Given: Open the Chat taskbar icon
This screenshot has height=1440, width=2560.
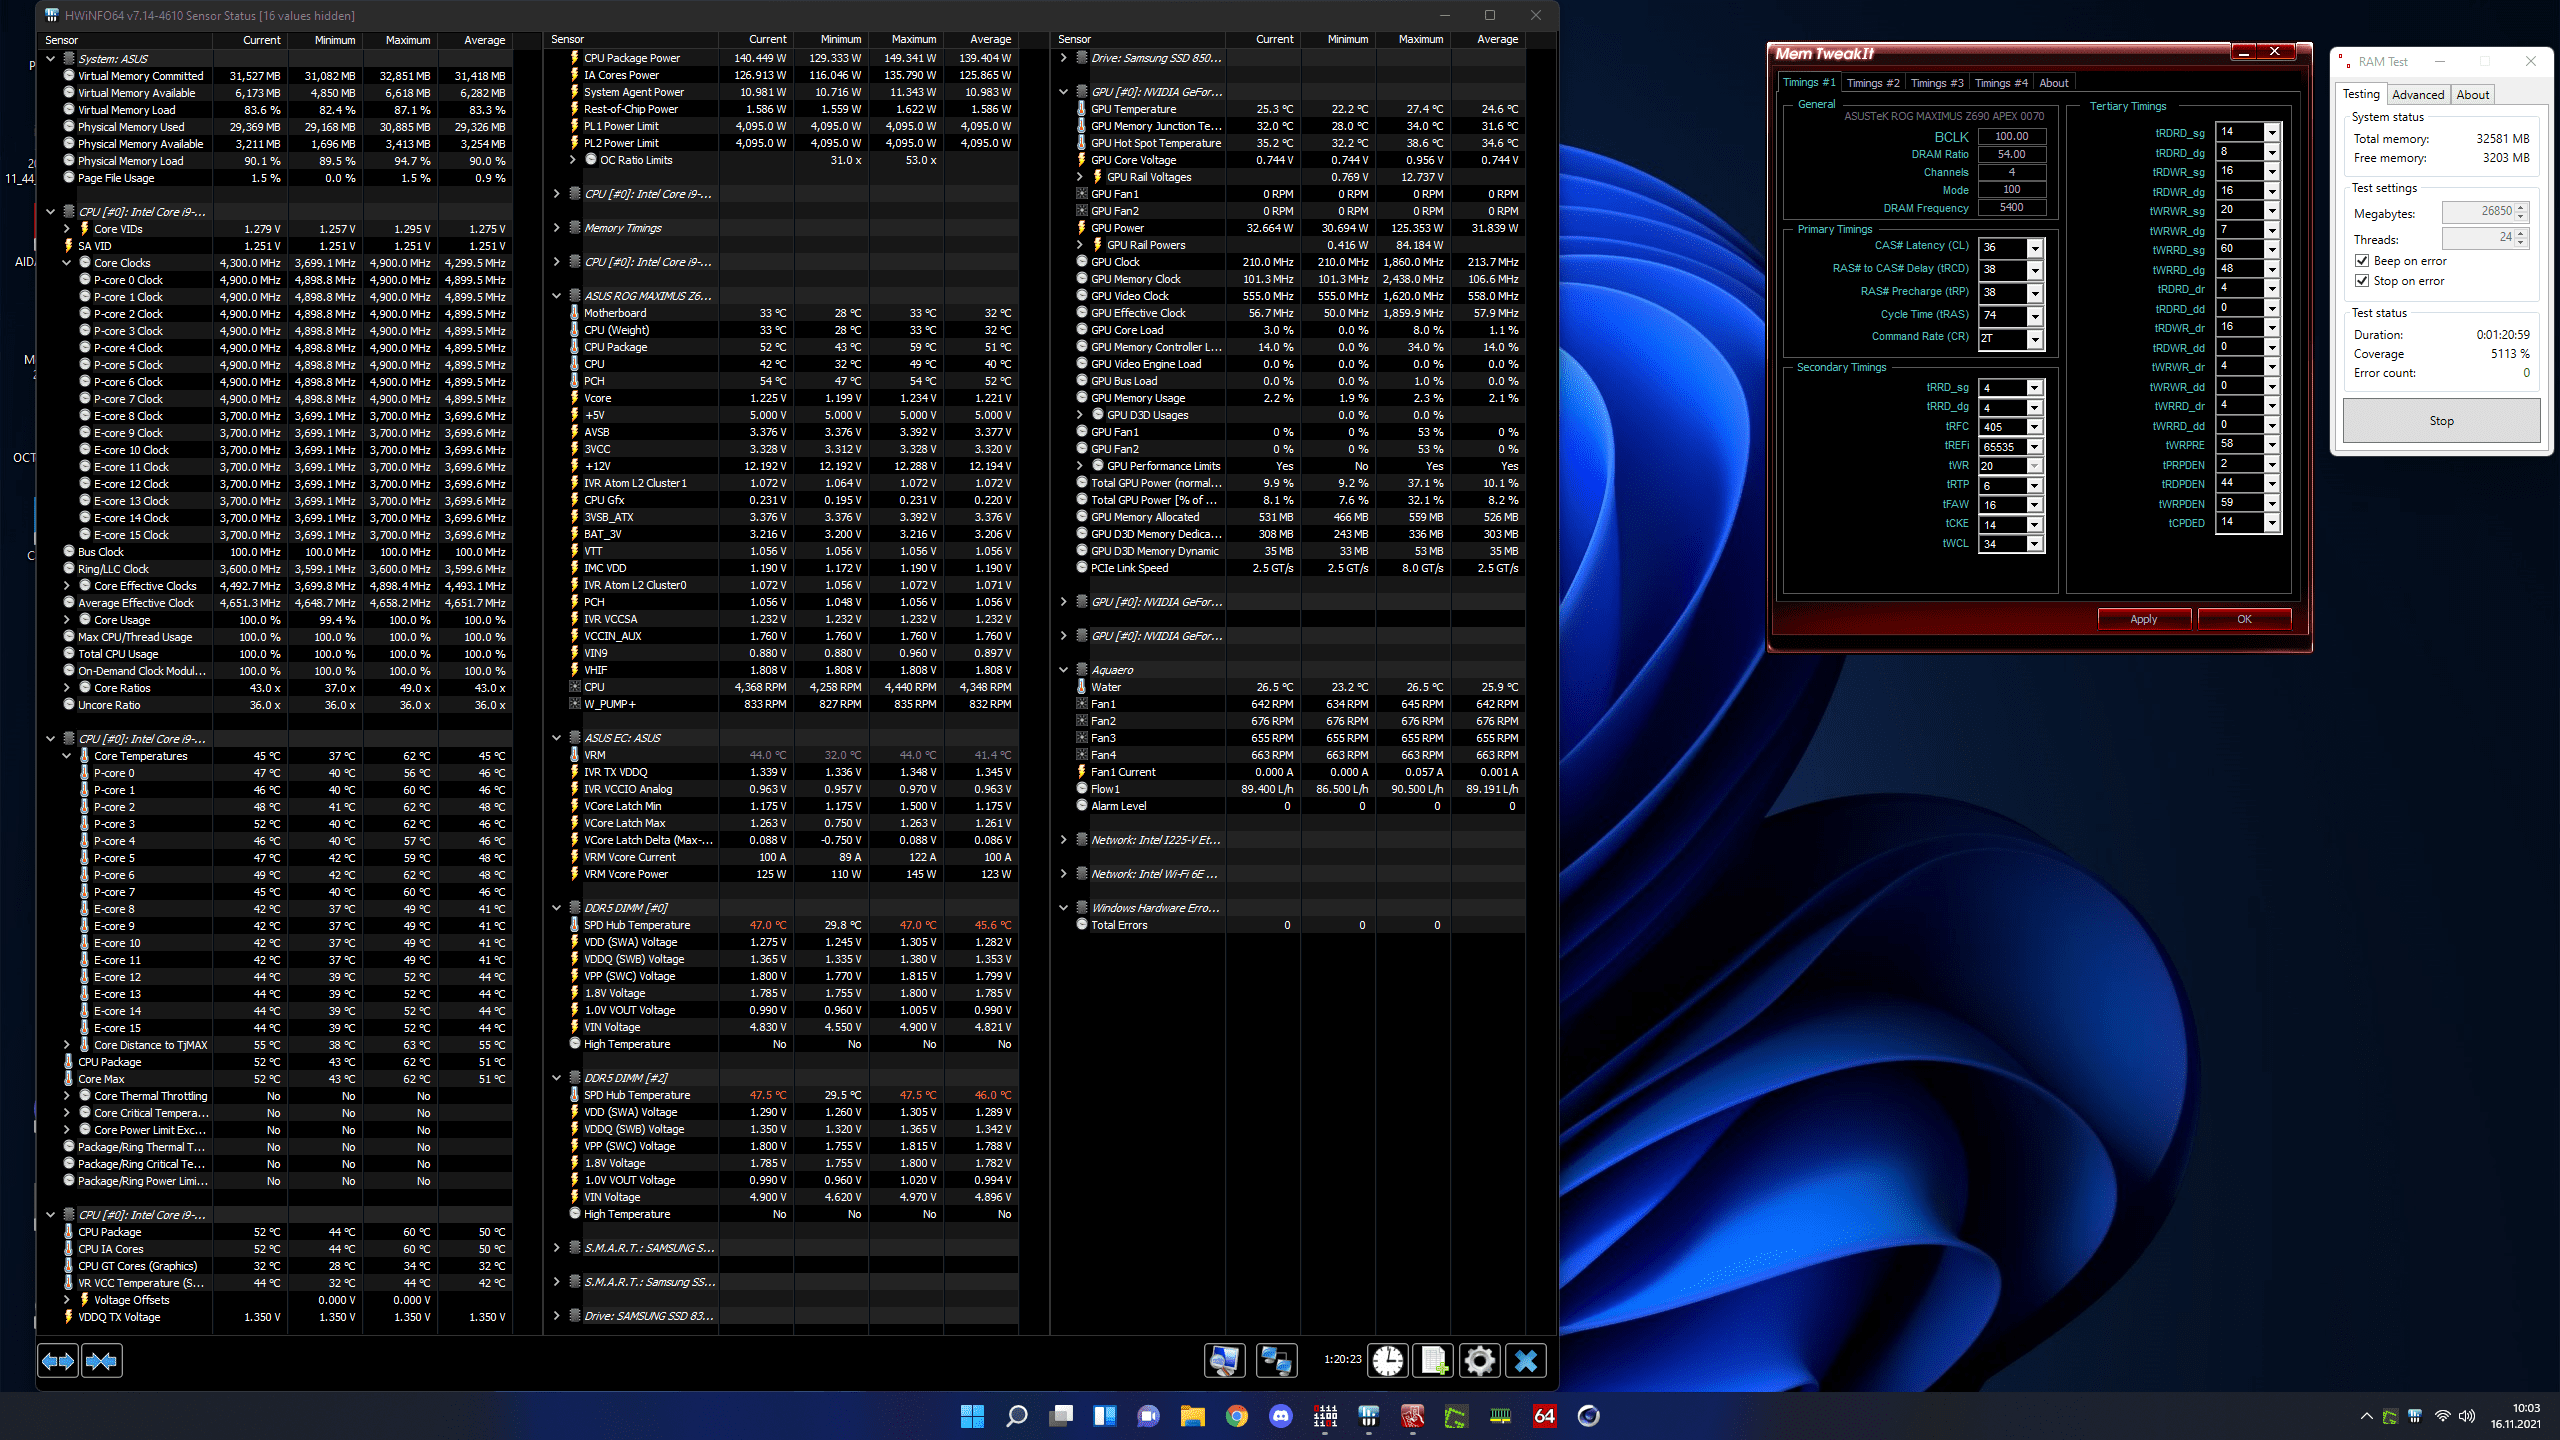Looking at the screenshot, I should pos(1148,1416).
